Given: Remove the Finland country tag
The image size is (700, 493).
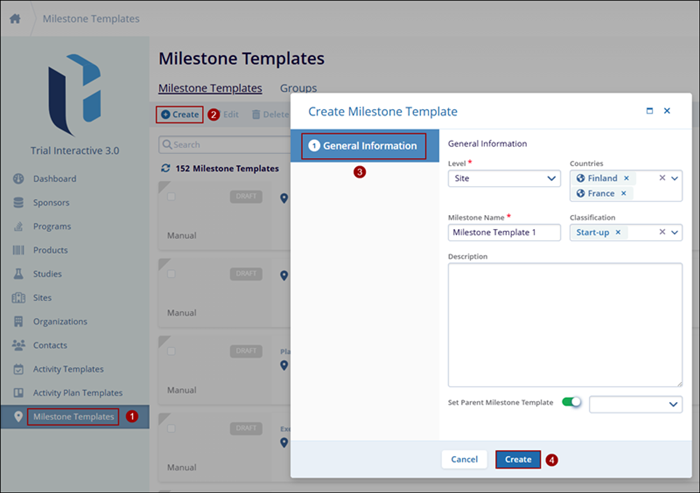Looking at the screenshot, I should [626, 178].
